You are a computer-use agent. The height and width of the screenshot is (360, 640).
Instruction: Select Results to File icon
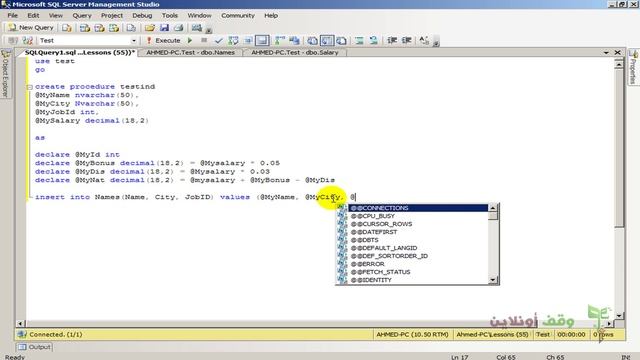(342, 40)
